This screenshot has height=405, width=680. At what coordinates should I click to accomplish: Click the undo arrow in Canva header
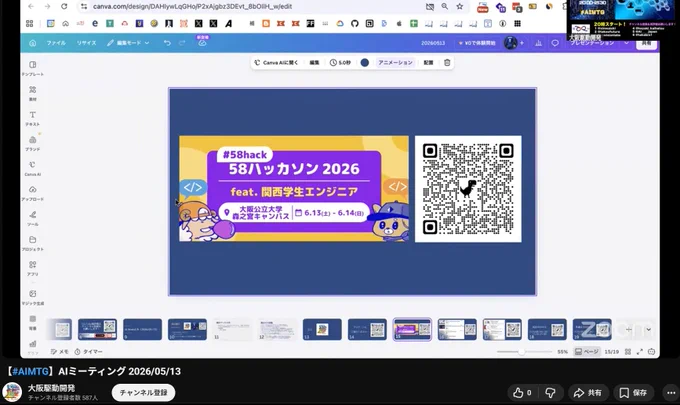pyautogui.click(x=167, y=43)
